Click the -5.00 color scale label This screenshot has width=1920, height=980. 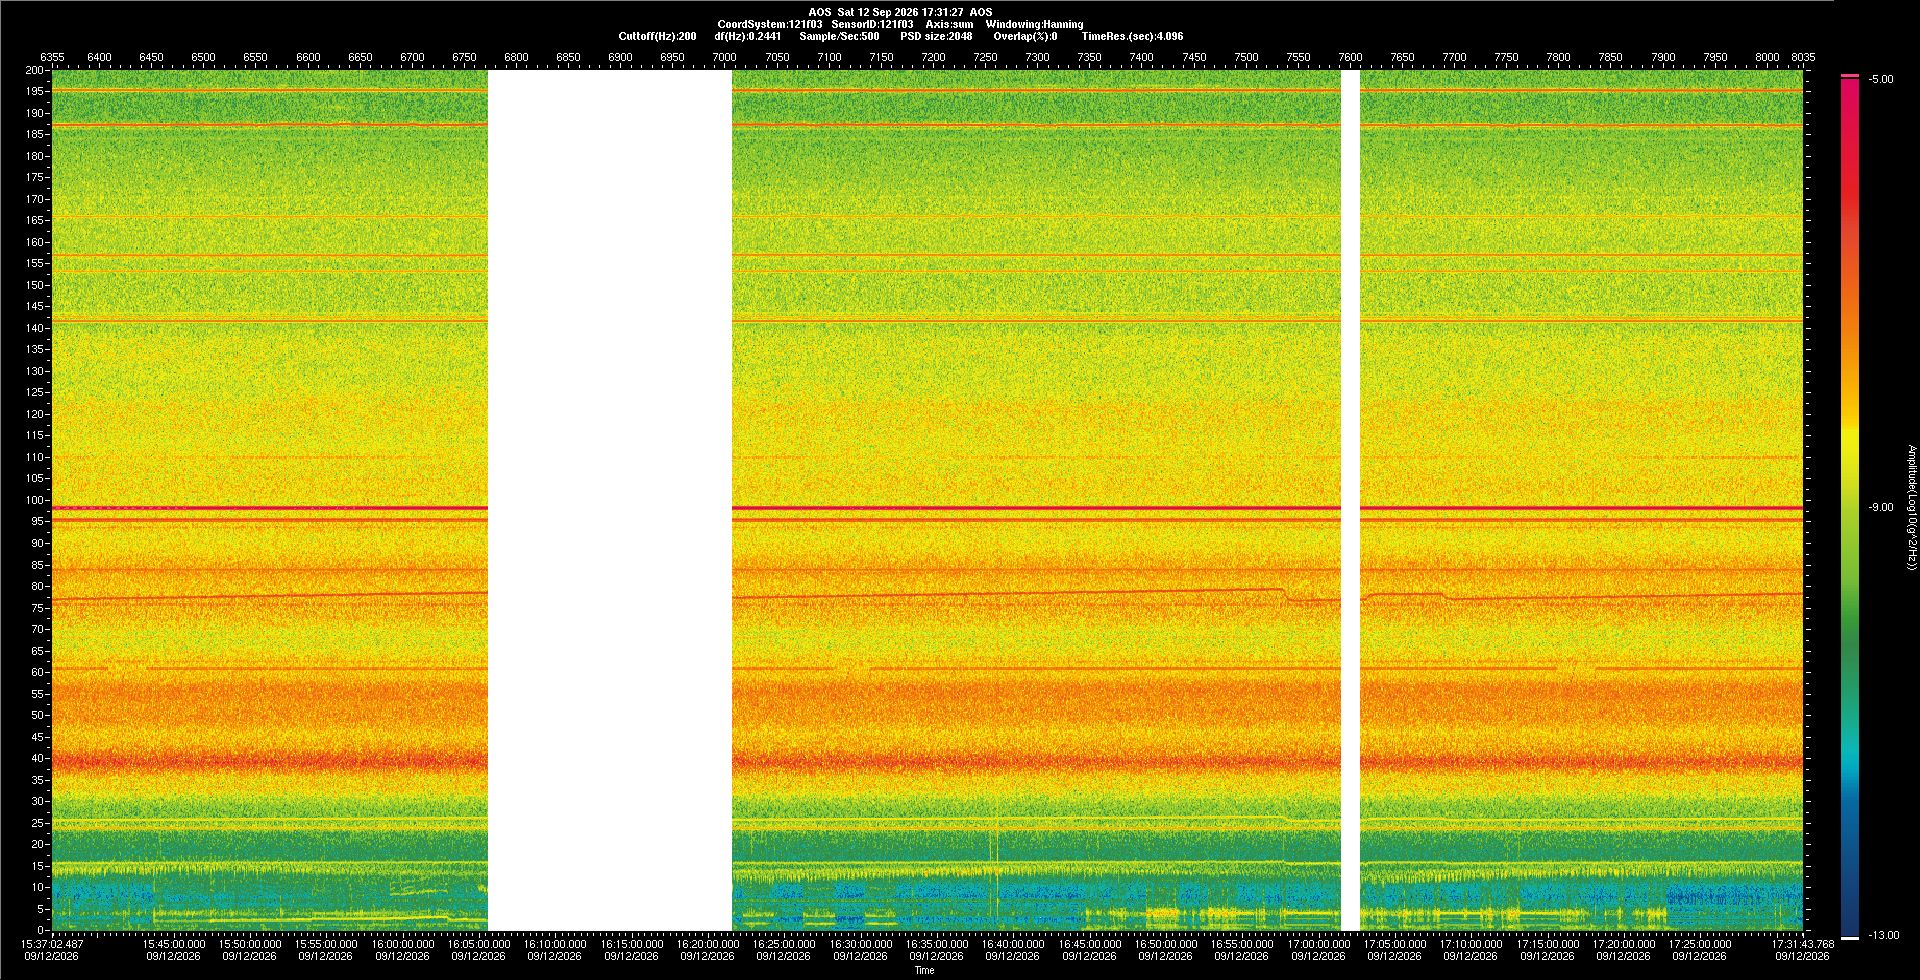point(1881,79)
